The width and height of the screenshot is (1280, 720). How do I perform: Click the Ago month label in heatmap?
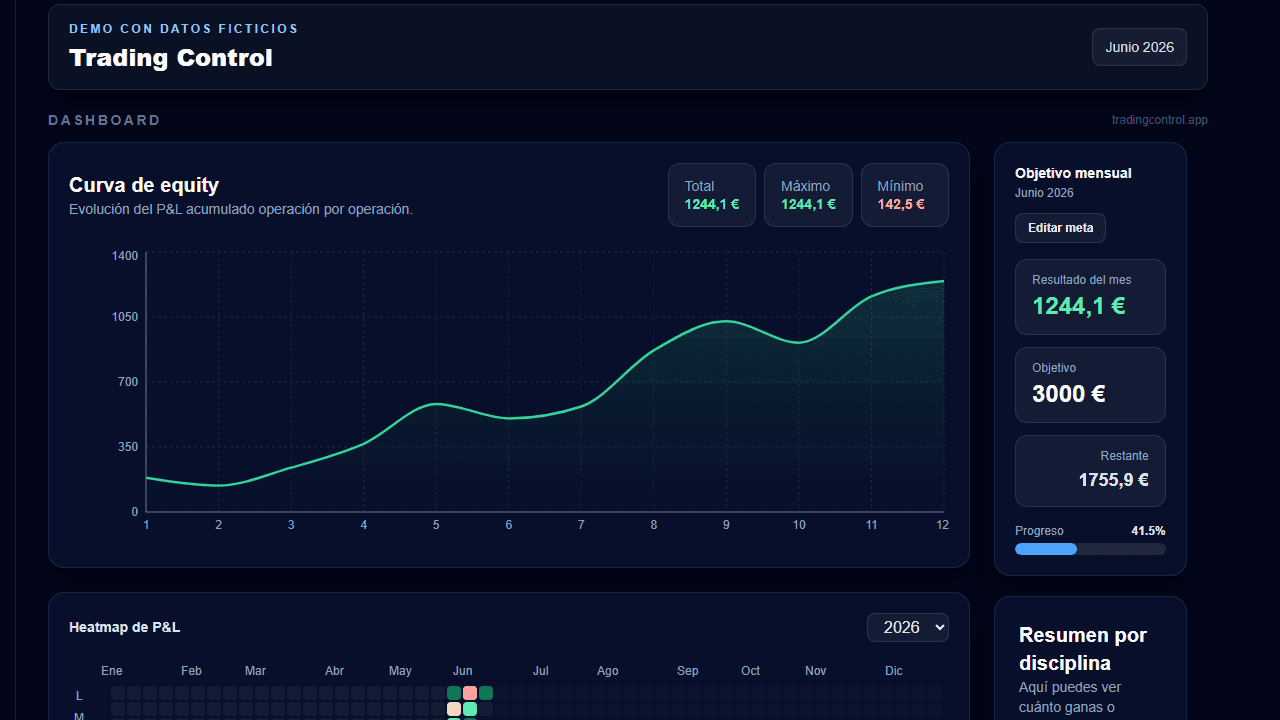click(607, 671)
